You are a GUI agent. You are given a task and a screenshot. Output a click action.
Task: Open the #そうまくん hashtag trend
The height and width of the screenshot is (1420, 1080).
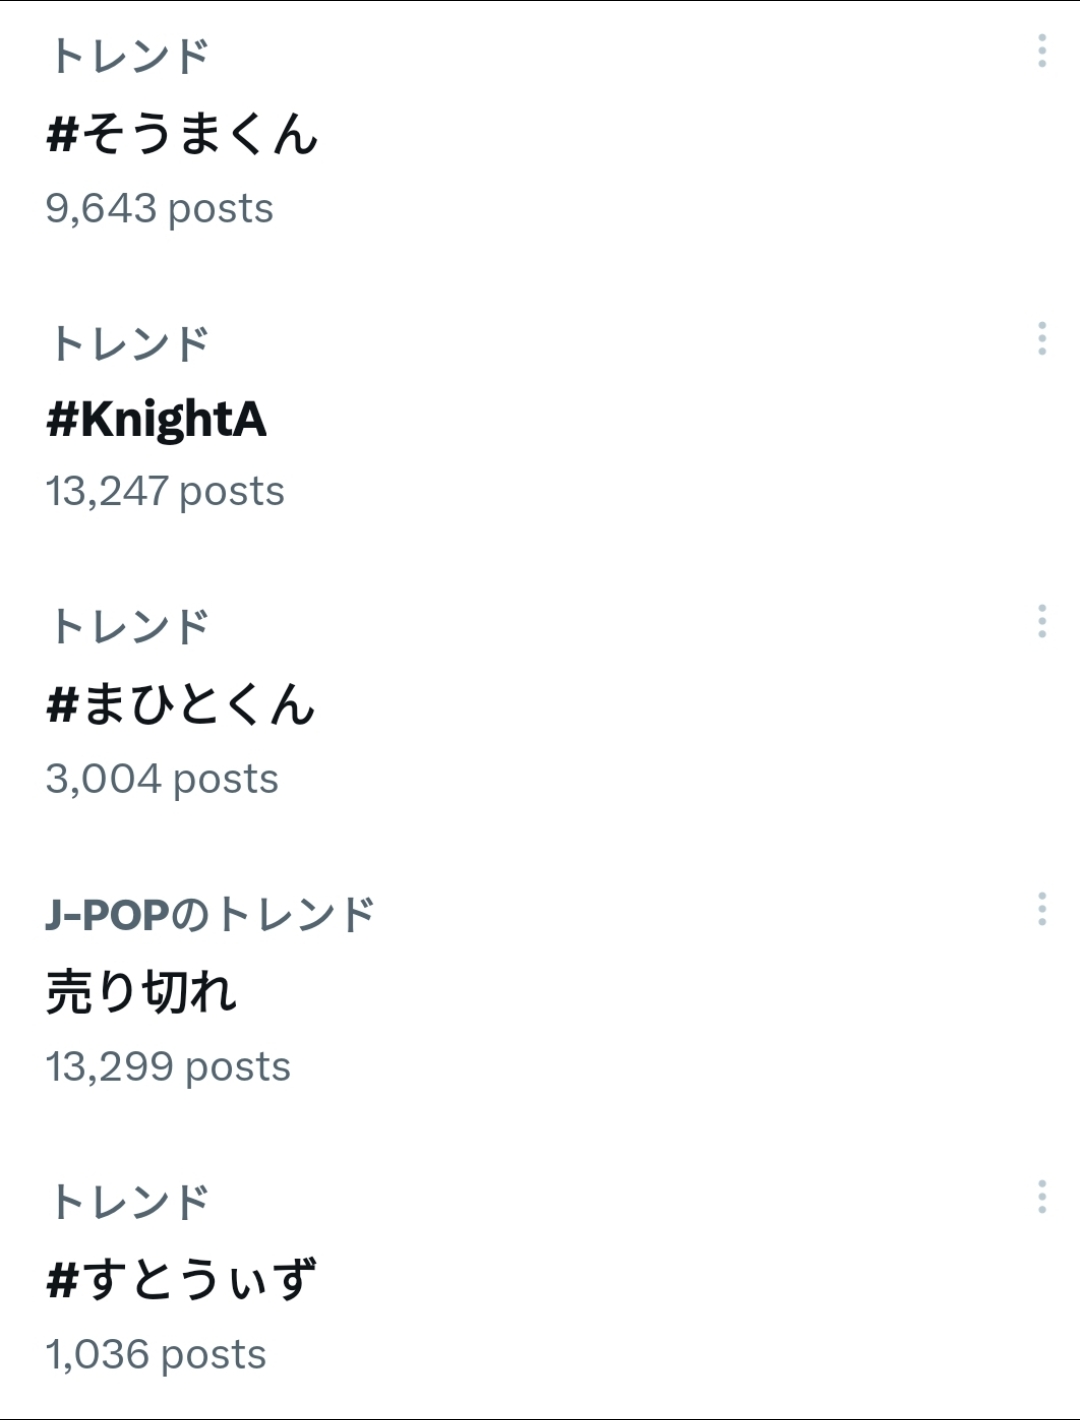pos(182,134)
